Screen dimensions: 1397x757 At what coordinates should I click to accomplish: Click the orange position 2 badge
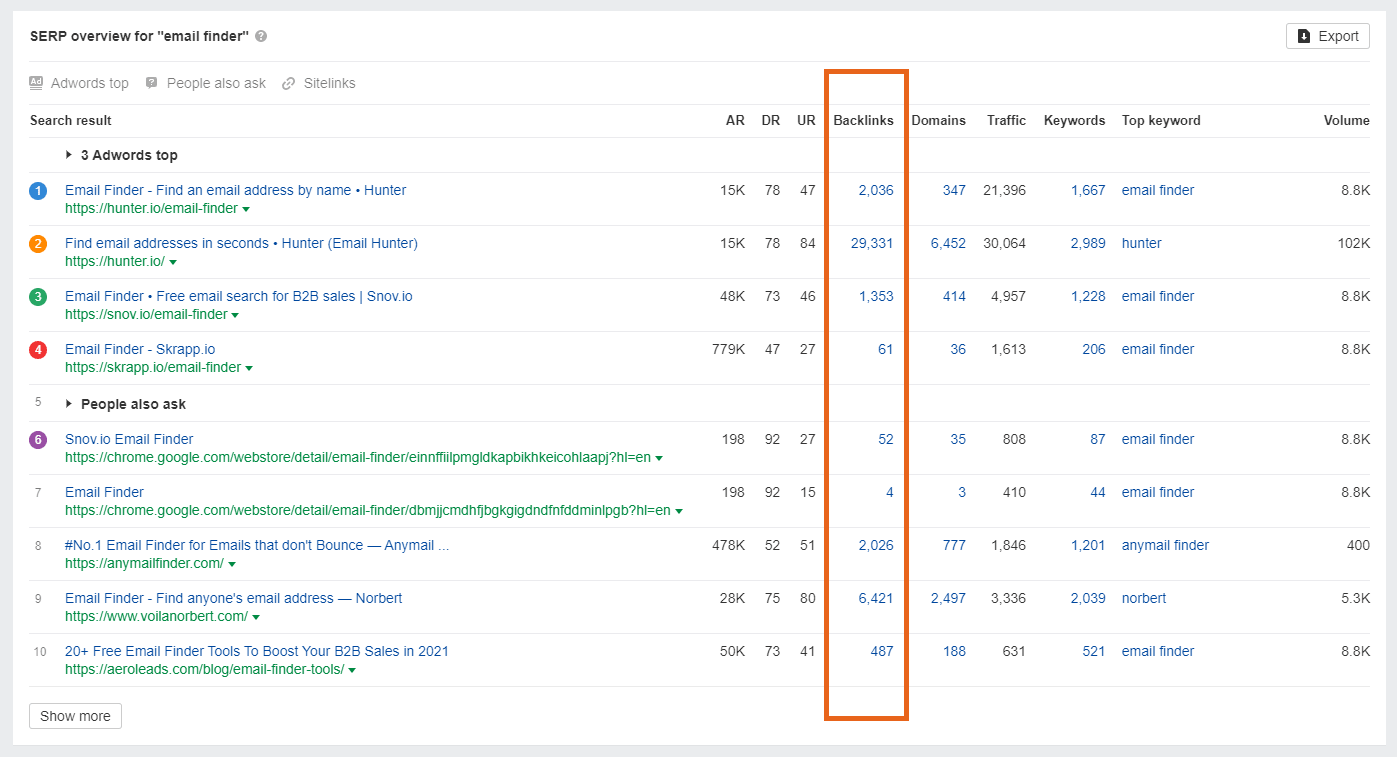pyautogui.click(x=38, y=243)
